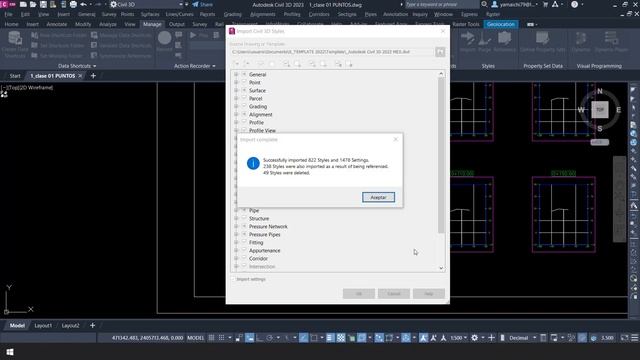
Task: Expand the Alignment node in styles tree
Action: click(236, 114)
